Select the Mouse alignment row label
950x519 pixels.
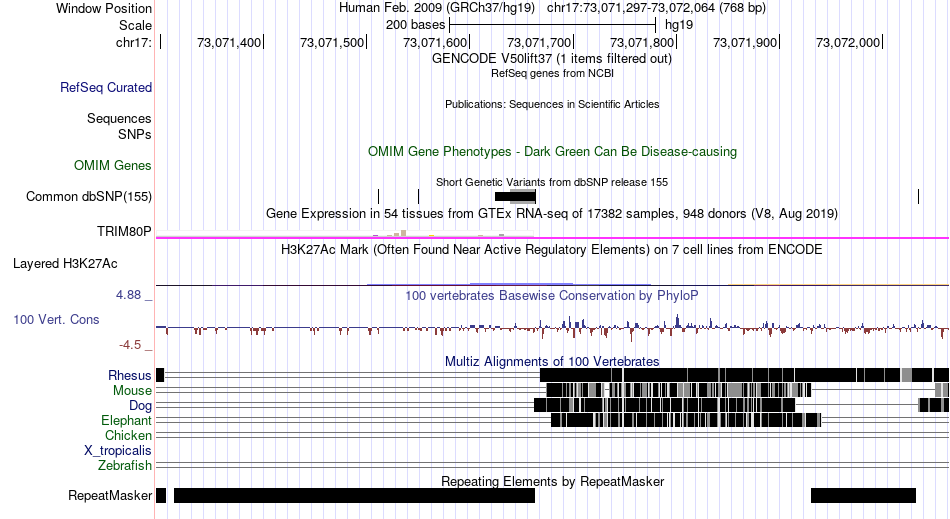[x=132, y=391]
